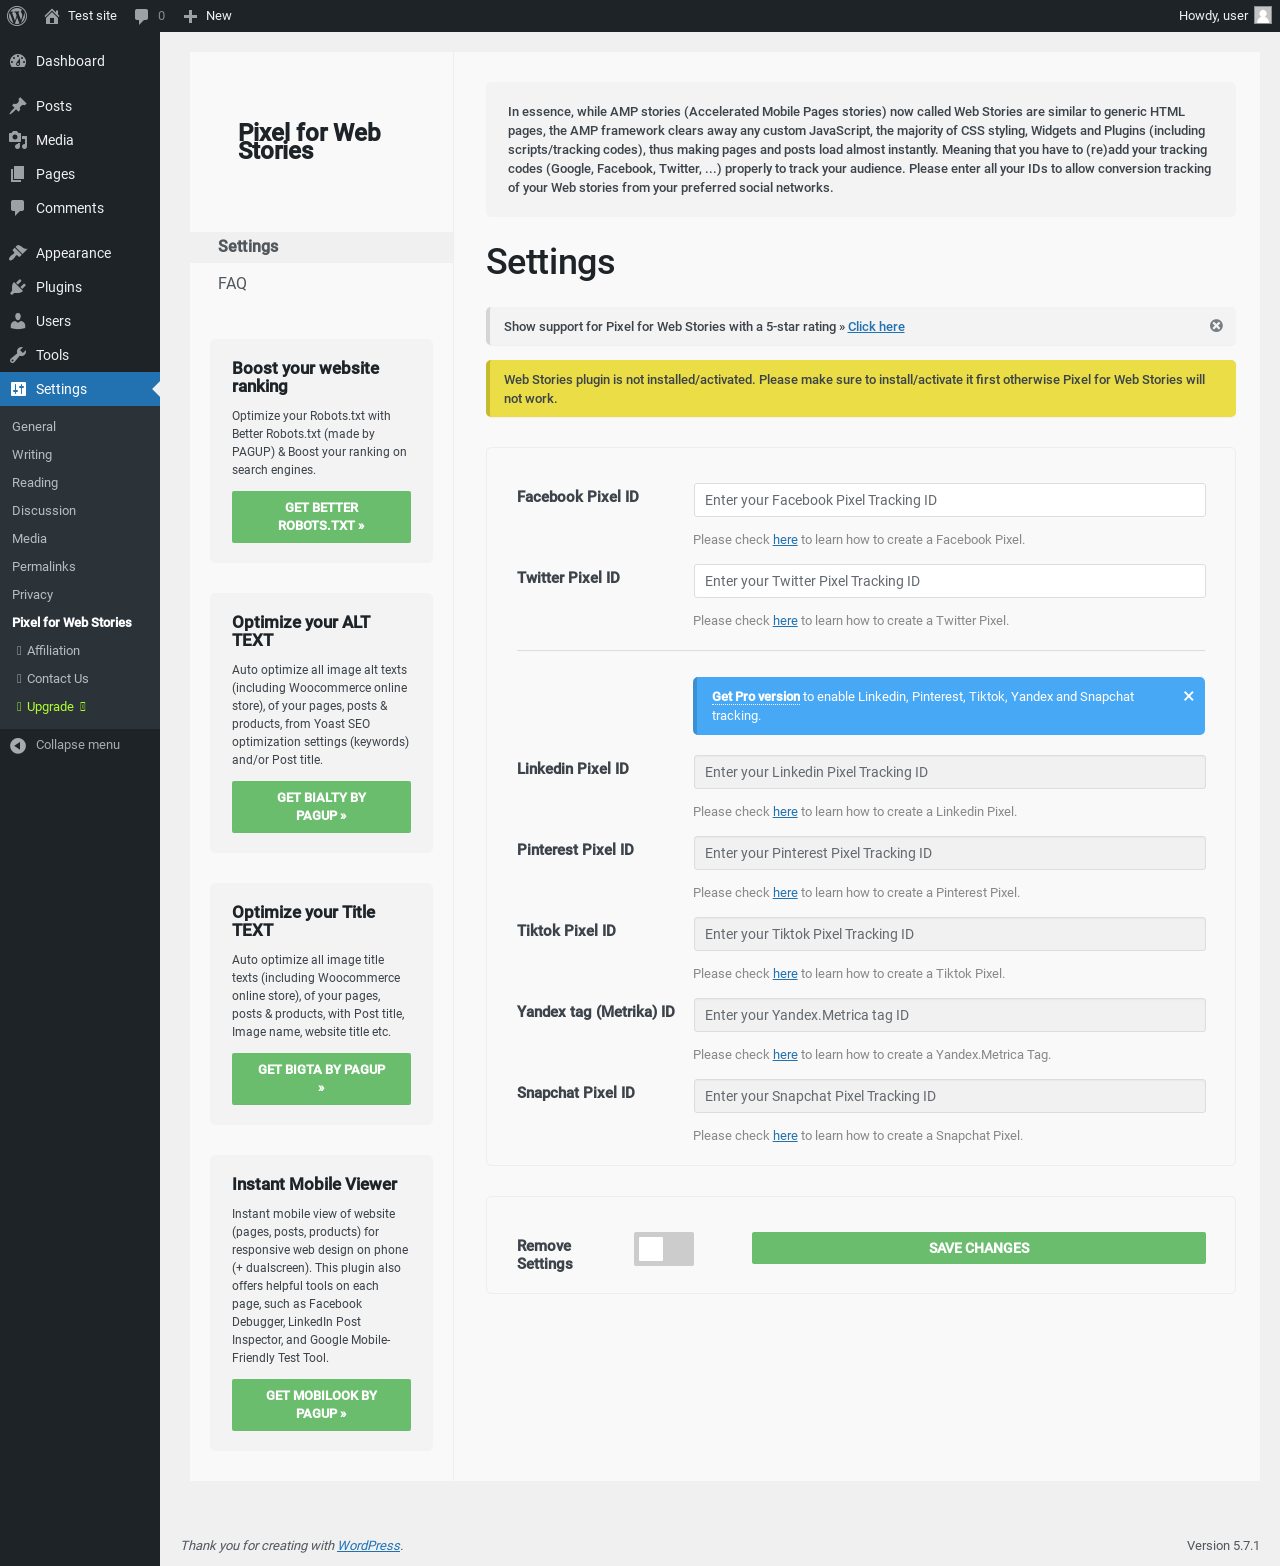The image size is (1280, 1566).
Task: Click the Tools wrench icon
Action: click(18, 355)
